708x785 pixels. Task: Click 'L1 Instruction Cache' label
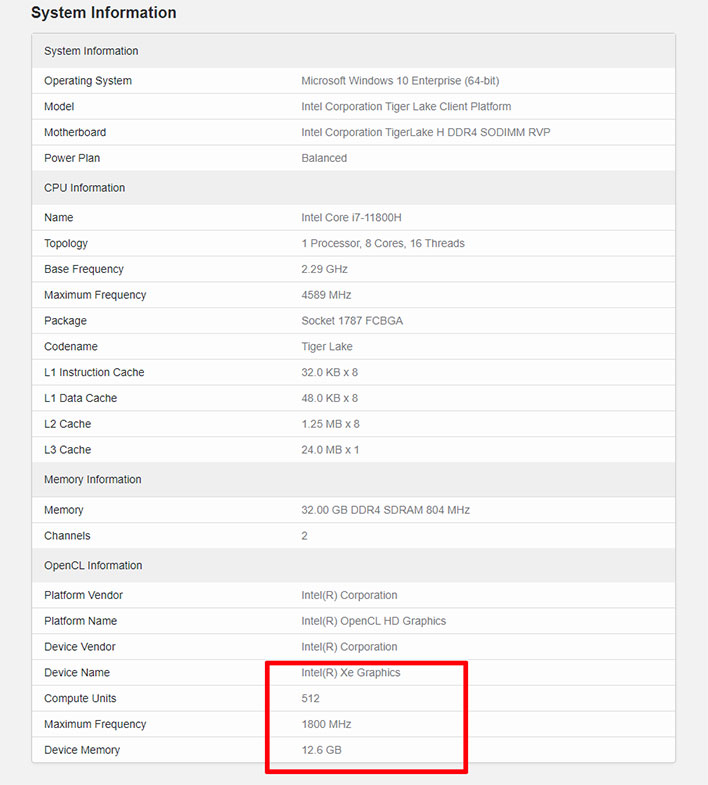[94, 372]
